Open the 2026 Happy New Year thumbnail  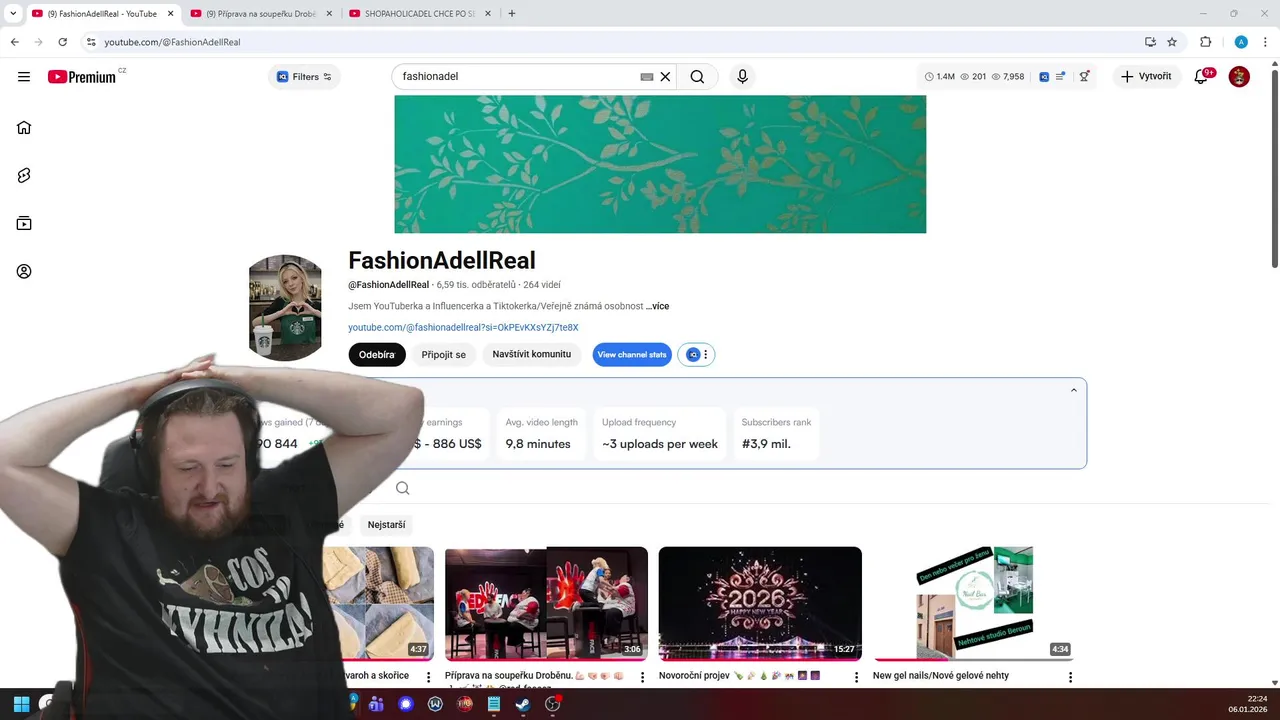(x=760, y=603)
